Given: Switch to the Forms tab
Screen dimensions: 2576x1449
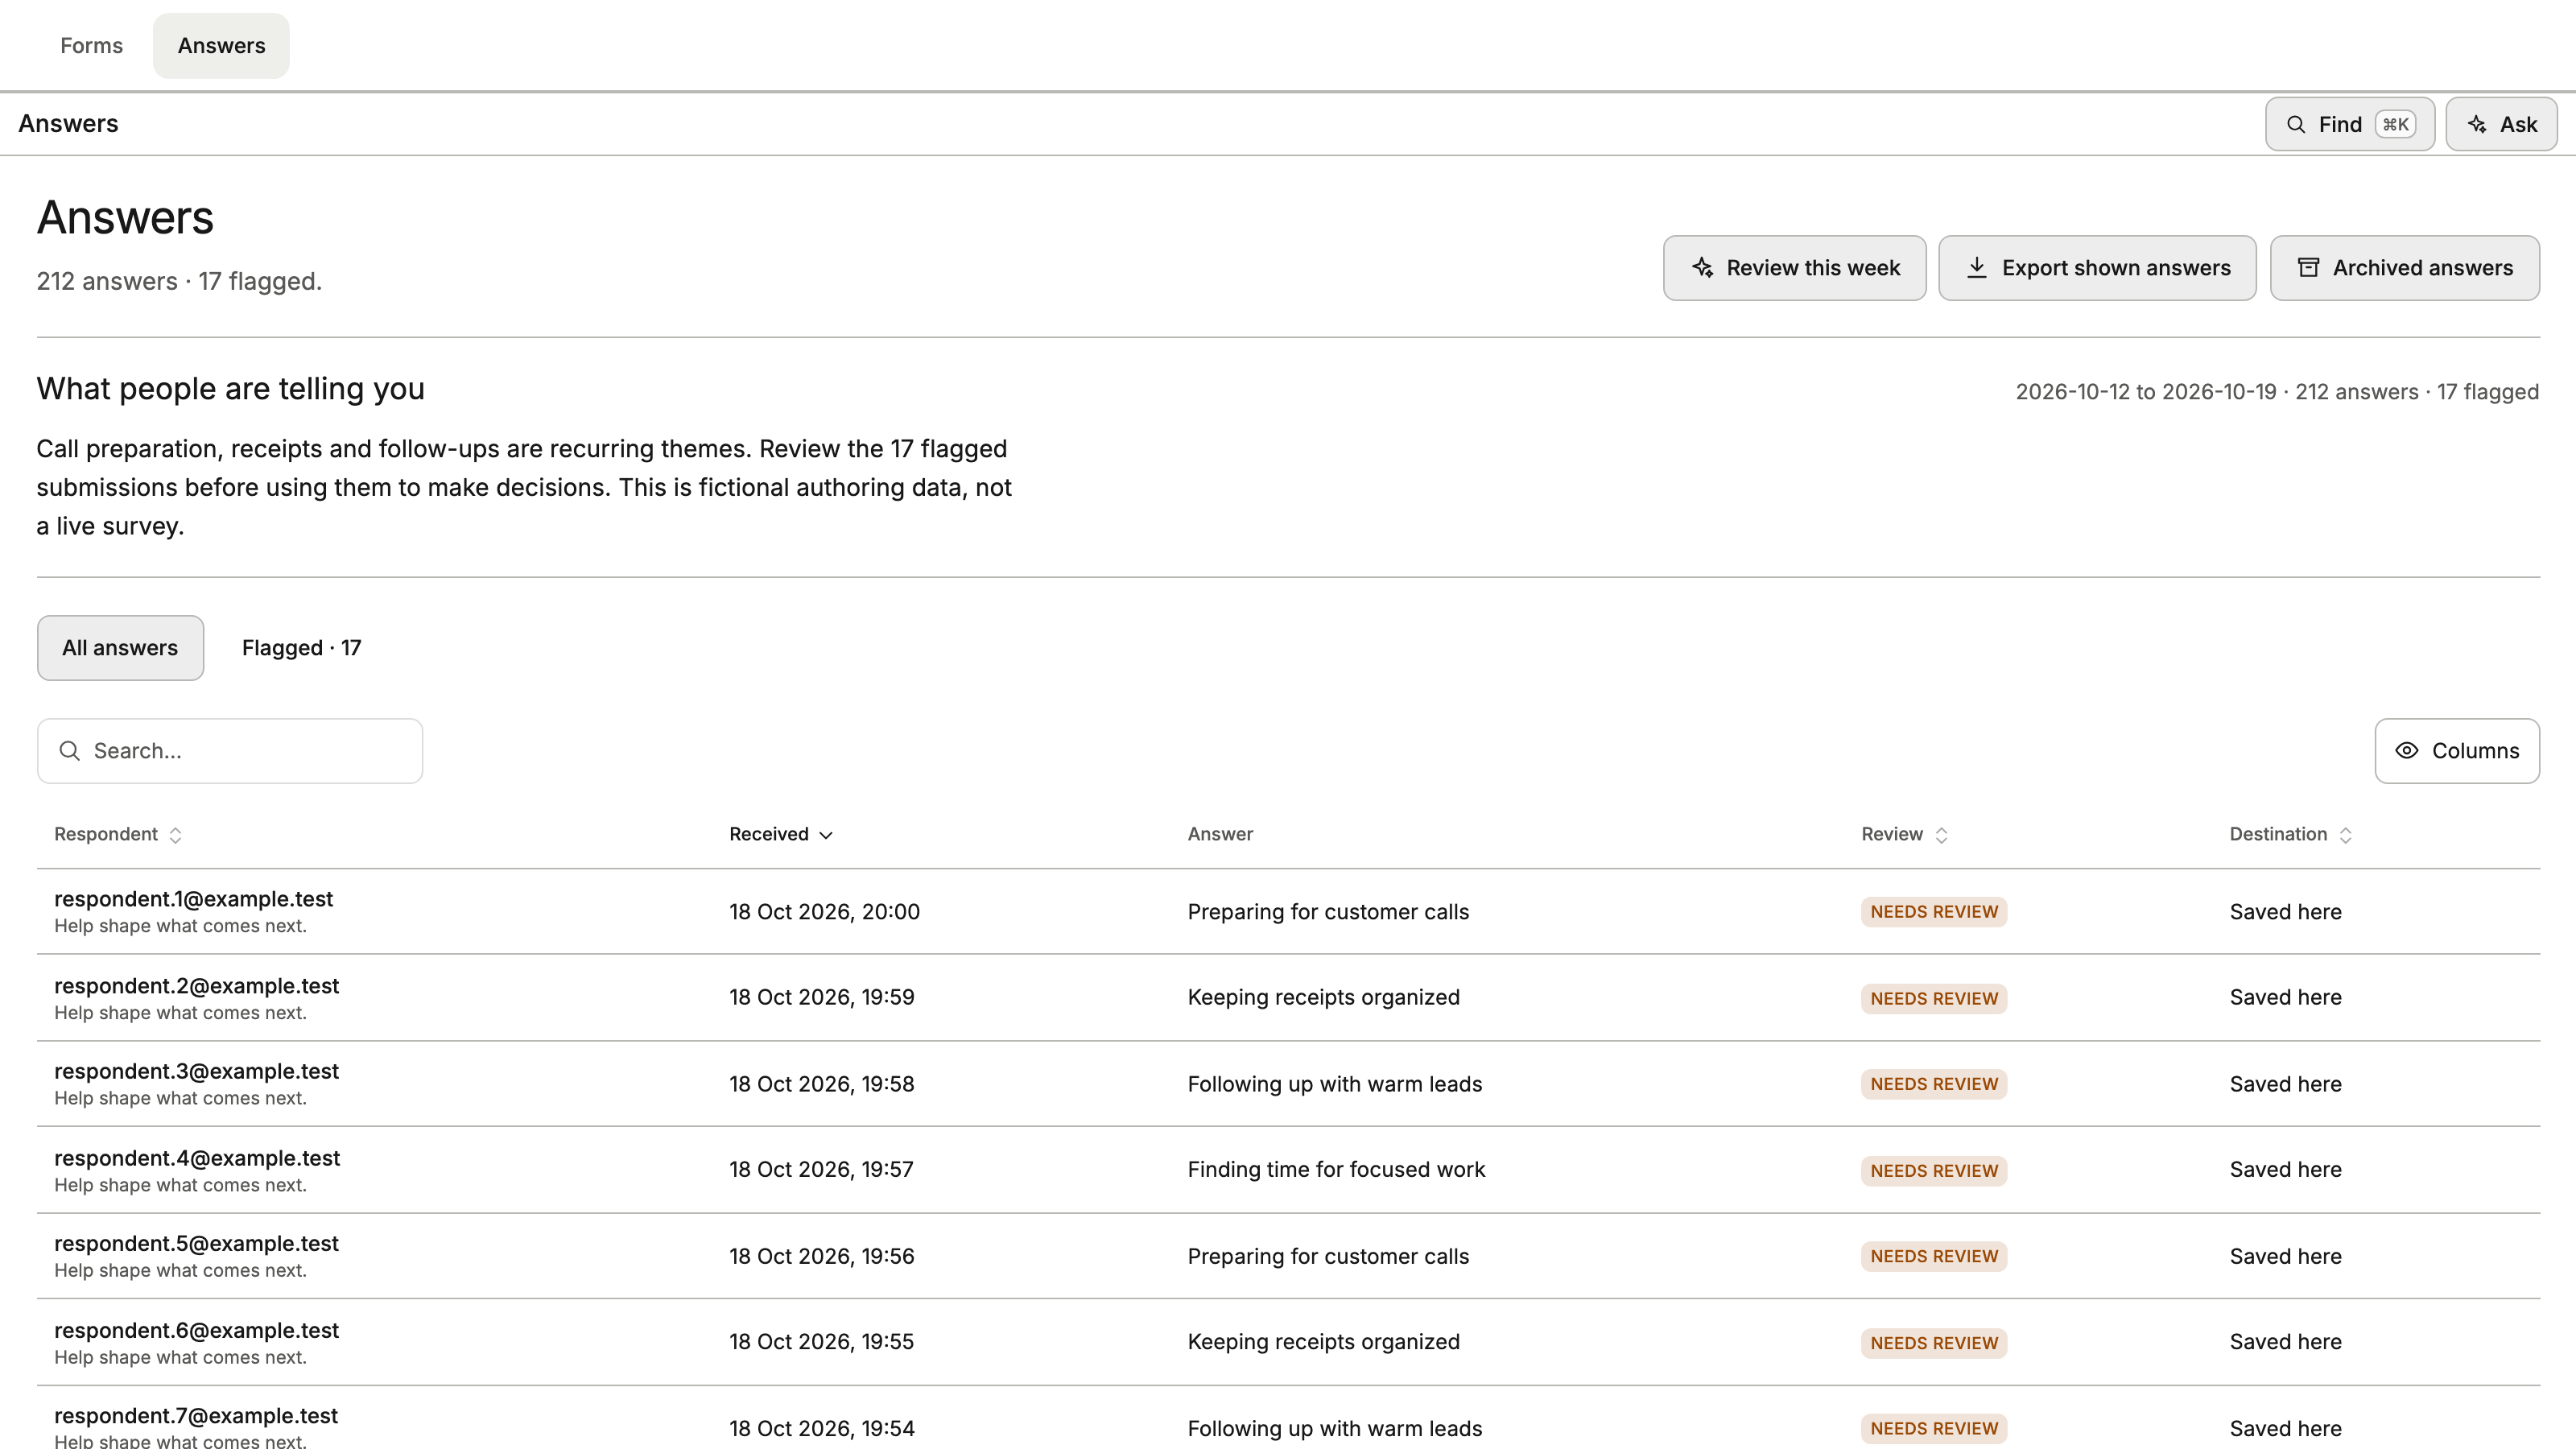Looking at the screenshot, I should [x=91, y=45].
